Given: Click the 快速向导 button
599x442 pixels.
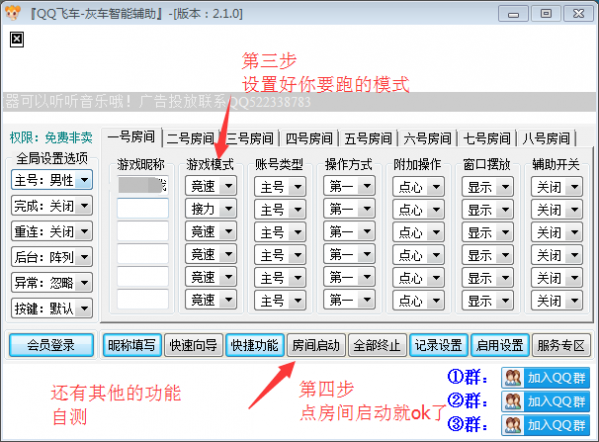Looking at the screenshot, I should pyautogui.click(x=193, y=345).
